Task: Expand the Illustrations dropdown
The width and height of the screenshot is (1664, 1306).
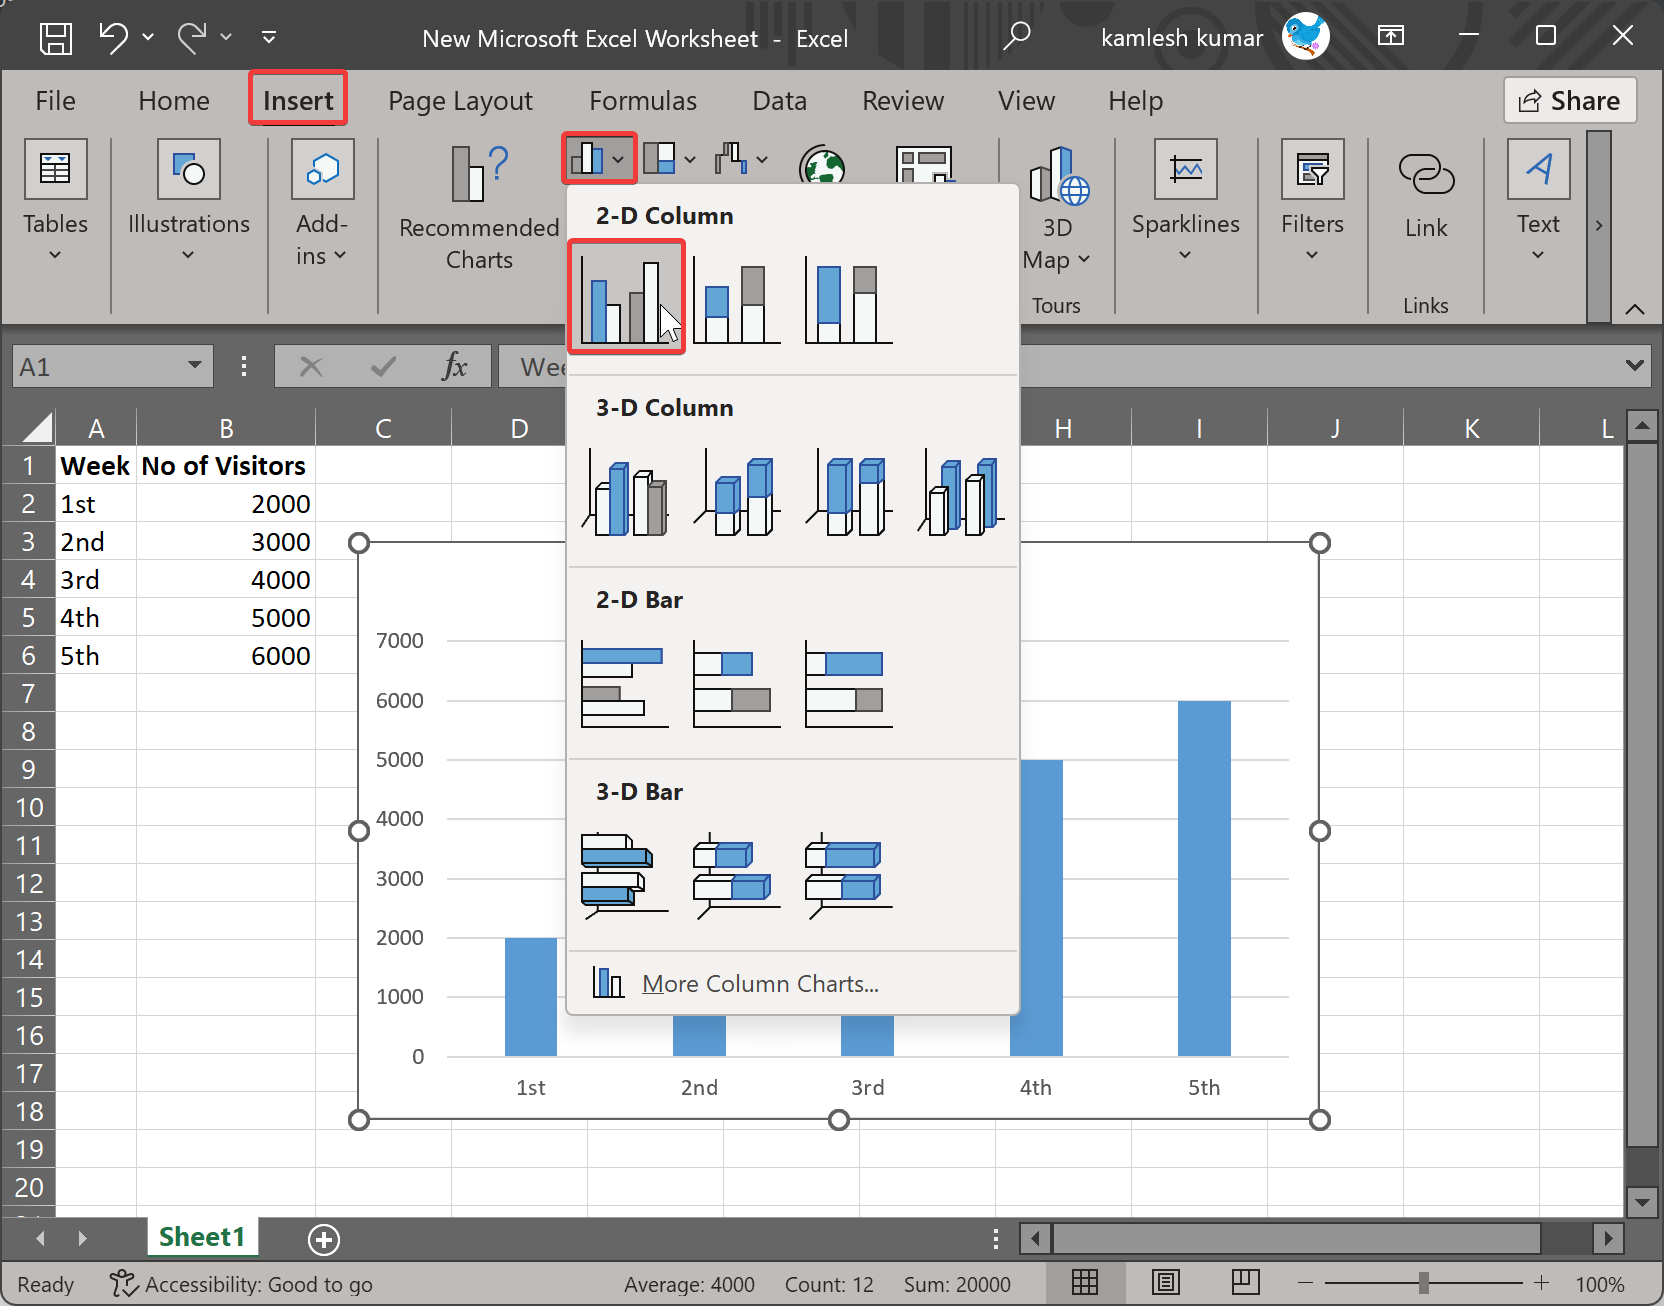Action: click(x=188, y=256)
